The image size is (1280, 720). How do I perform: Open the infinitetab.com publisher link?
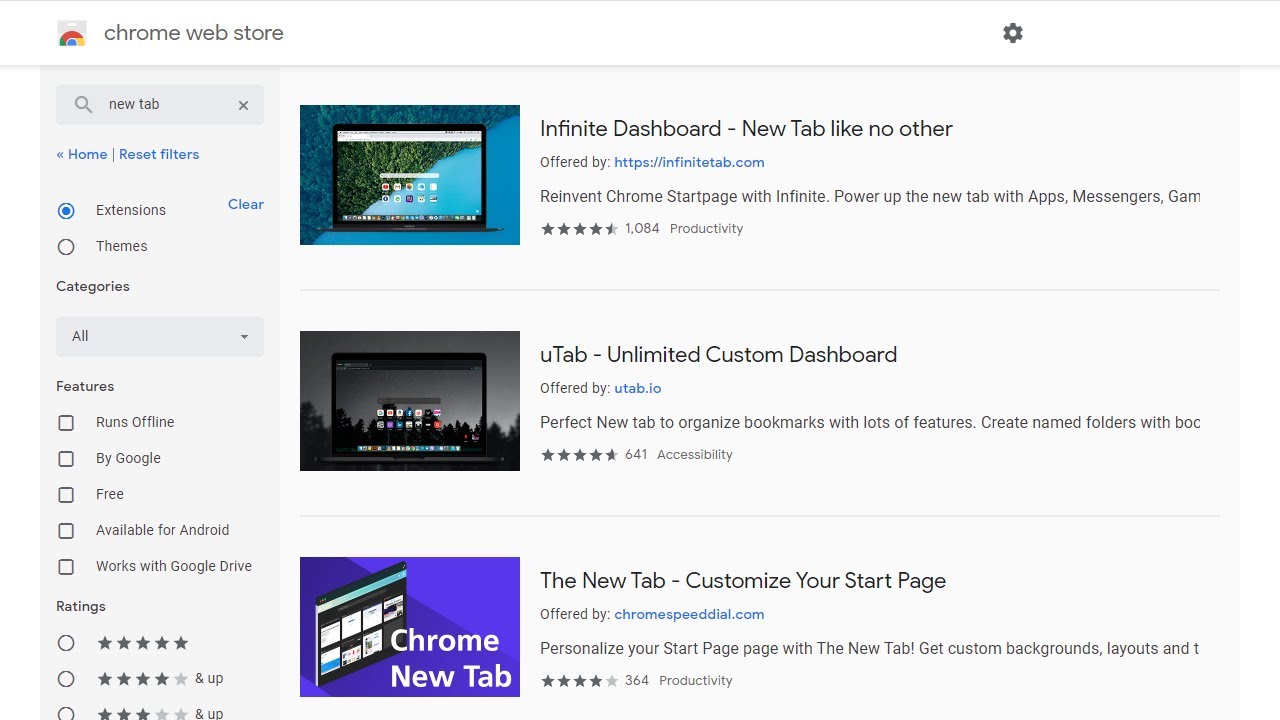click(x=689, y=162)
